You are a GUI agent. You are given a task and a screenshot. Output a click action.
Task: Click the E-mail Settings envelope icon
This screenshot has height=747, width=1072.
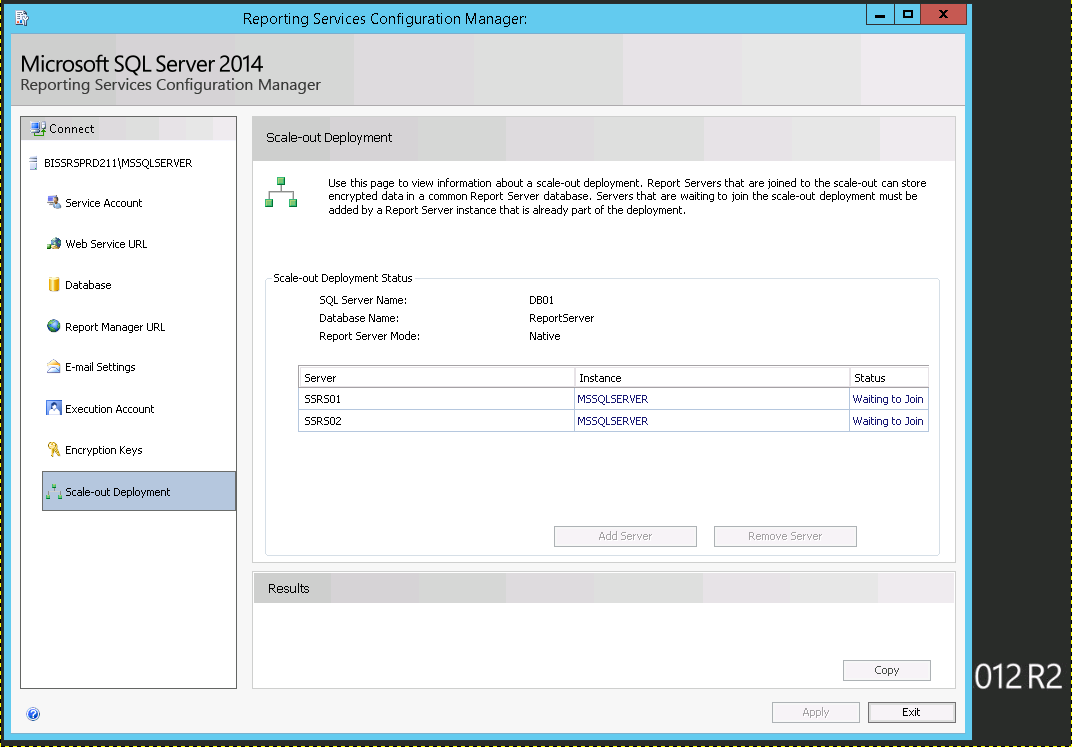pos(54,367)
